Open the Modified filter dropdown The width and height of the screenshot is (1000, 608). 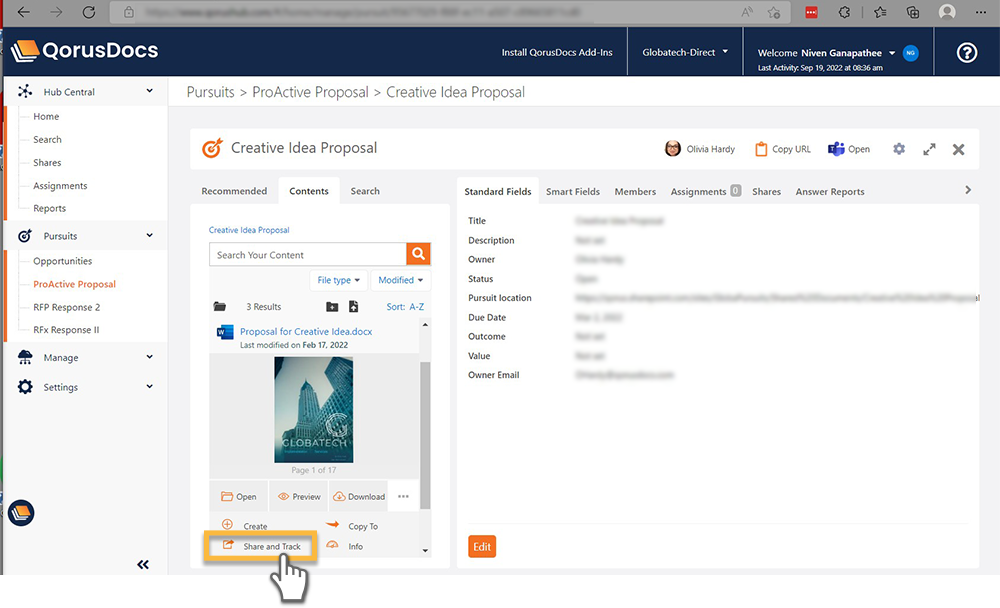401,280
